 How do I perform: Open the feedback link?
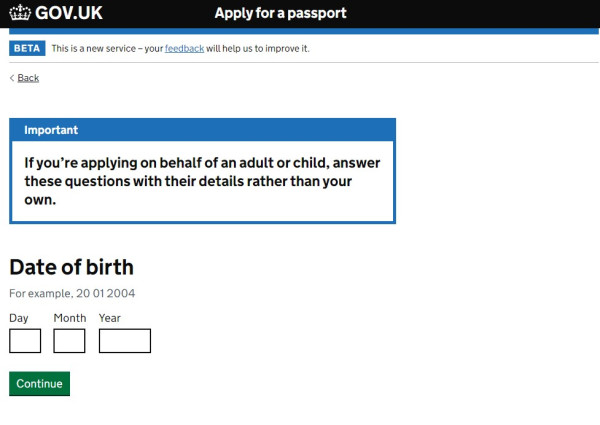(x=184, y=49)
